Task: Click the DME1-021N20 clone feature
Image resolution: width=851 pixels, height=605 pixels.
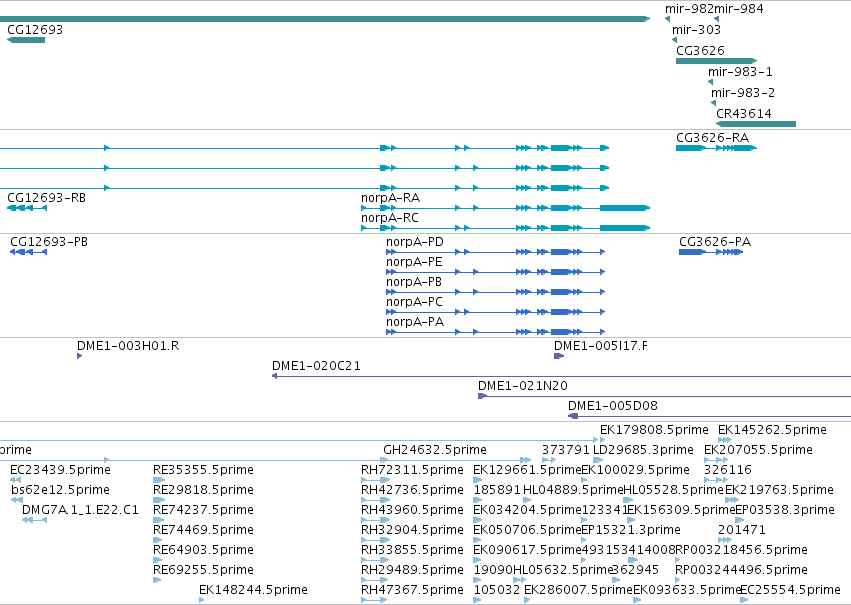Action: point(664,397)
